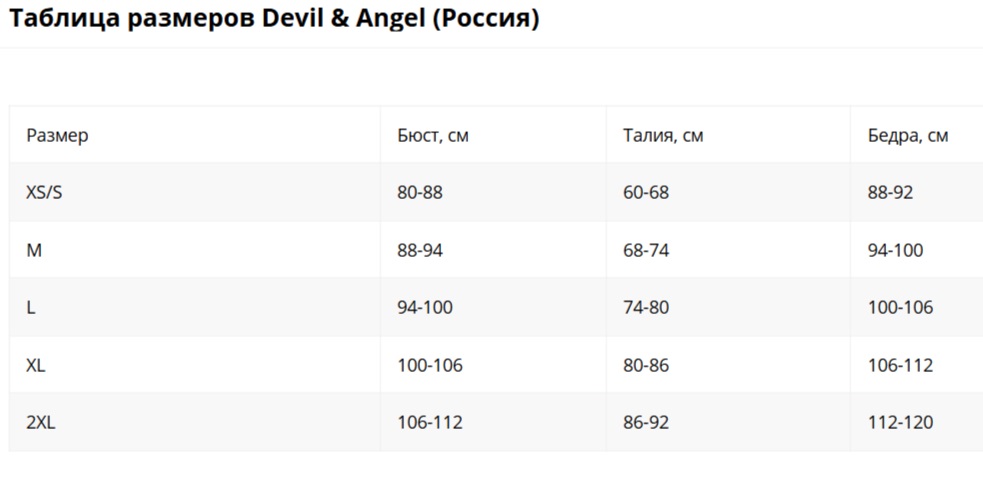The width and height of the screenshot is (983, 483).
Task: Select hips value 88-92
Action: [x=890, y=192]
